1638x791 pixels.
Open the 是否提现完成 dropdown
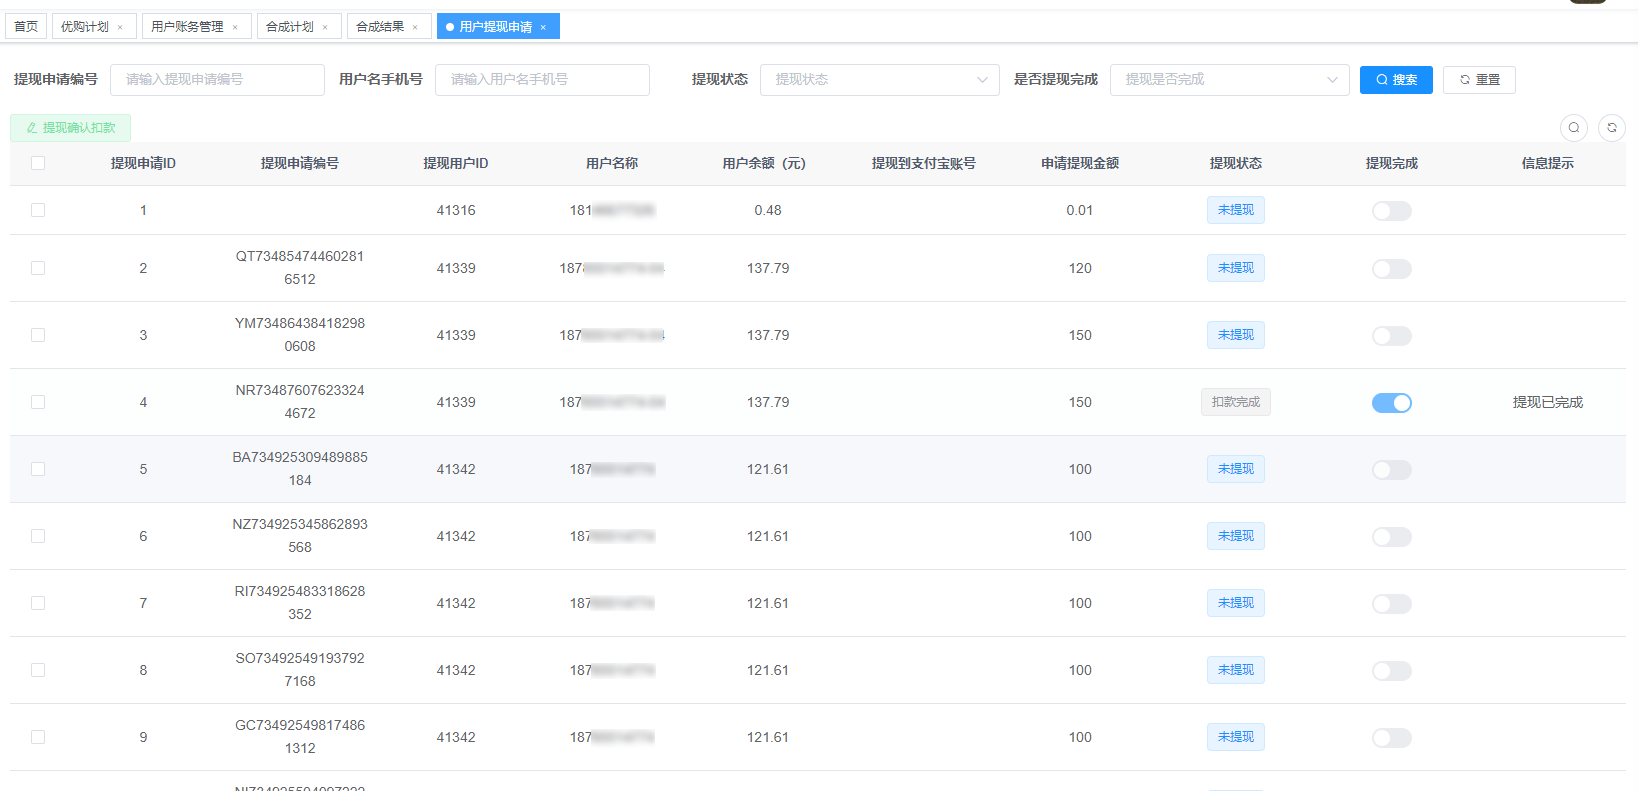(1230, 80)
